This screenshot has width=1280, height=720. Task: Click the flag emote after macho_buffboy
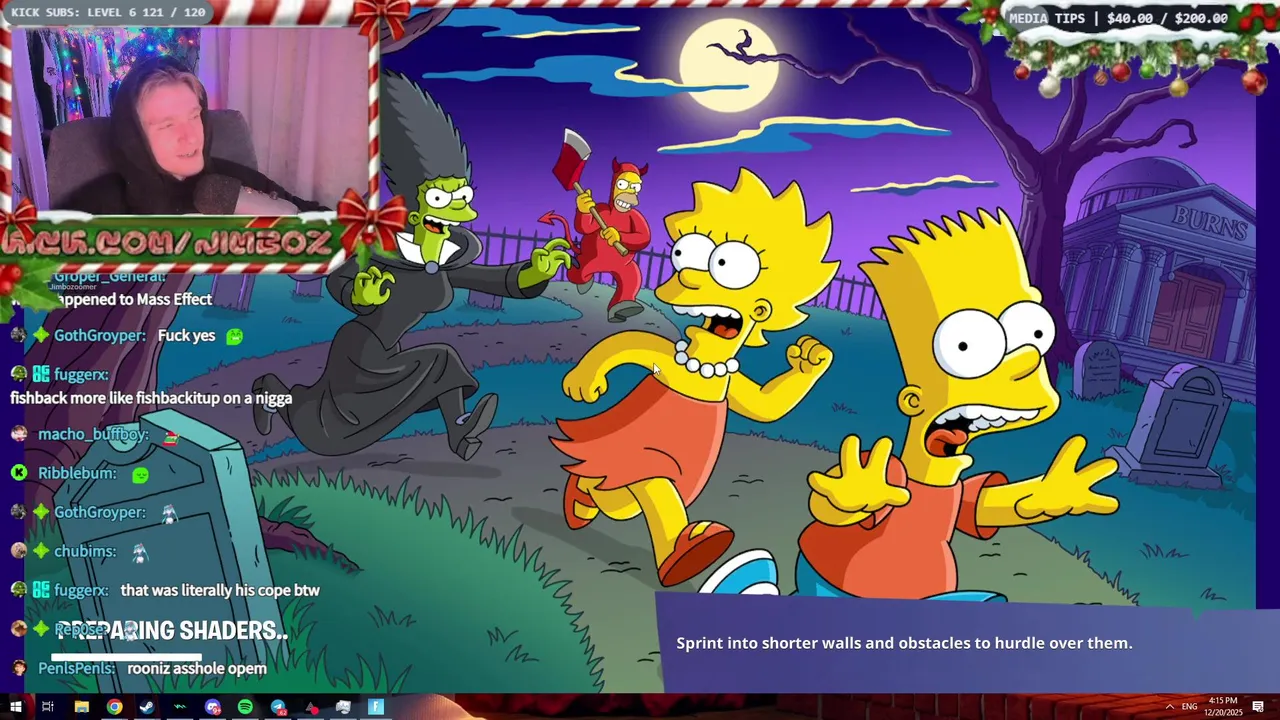tap(170, 437)
